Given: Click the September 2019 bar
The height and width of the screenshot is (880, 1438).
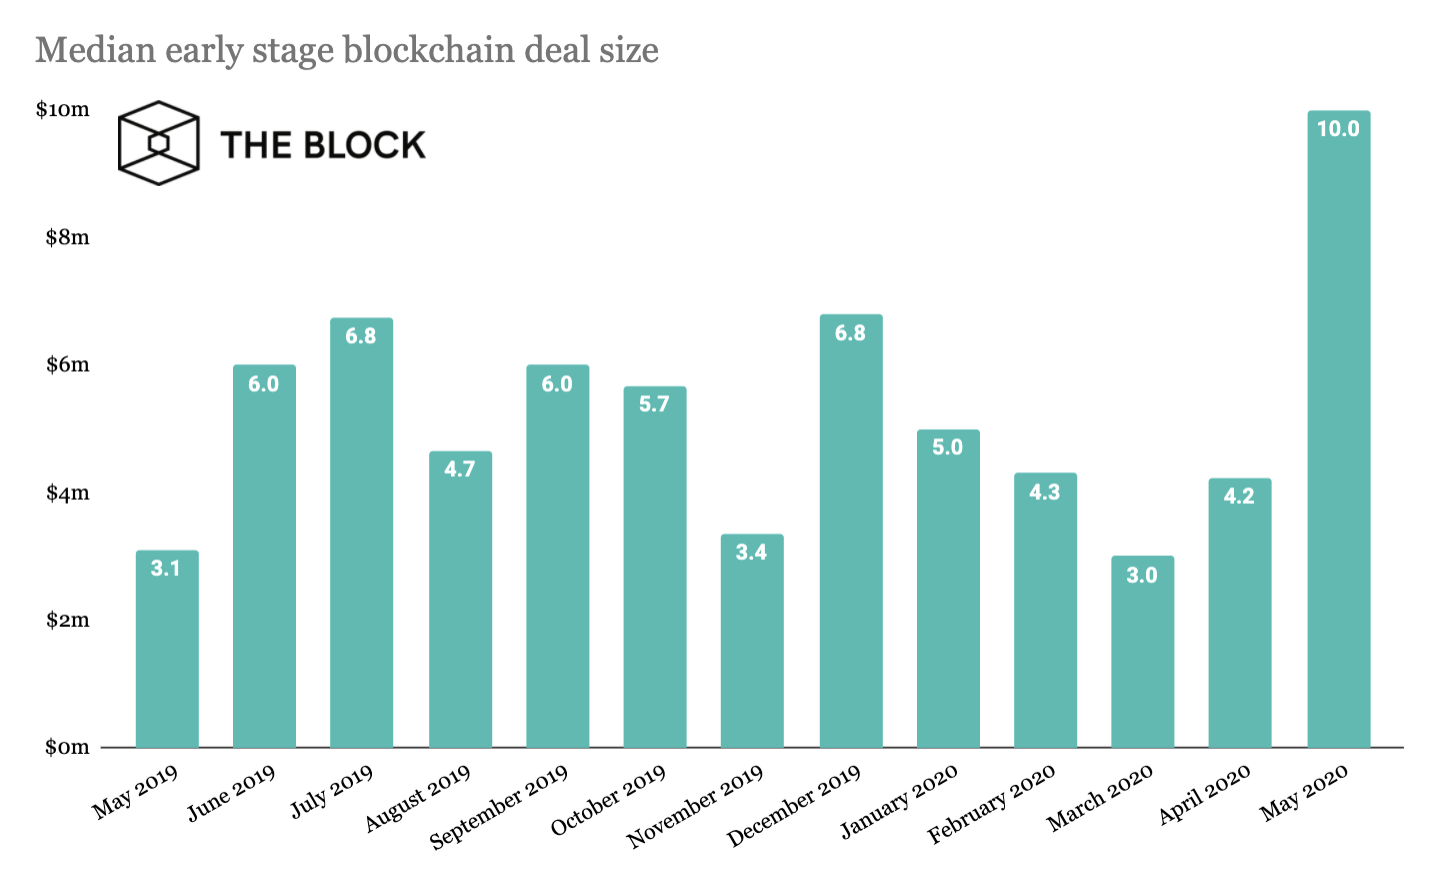Looking at the screenshot, I should pos(557,560).
